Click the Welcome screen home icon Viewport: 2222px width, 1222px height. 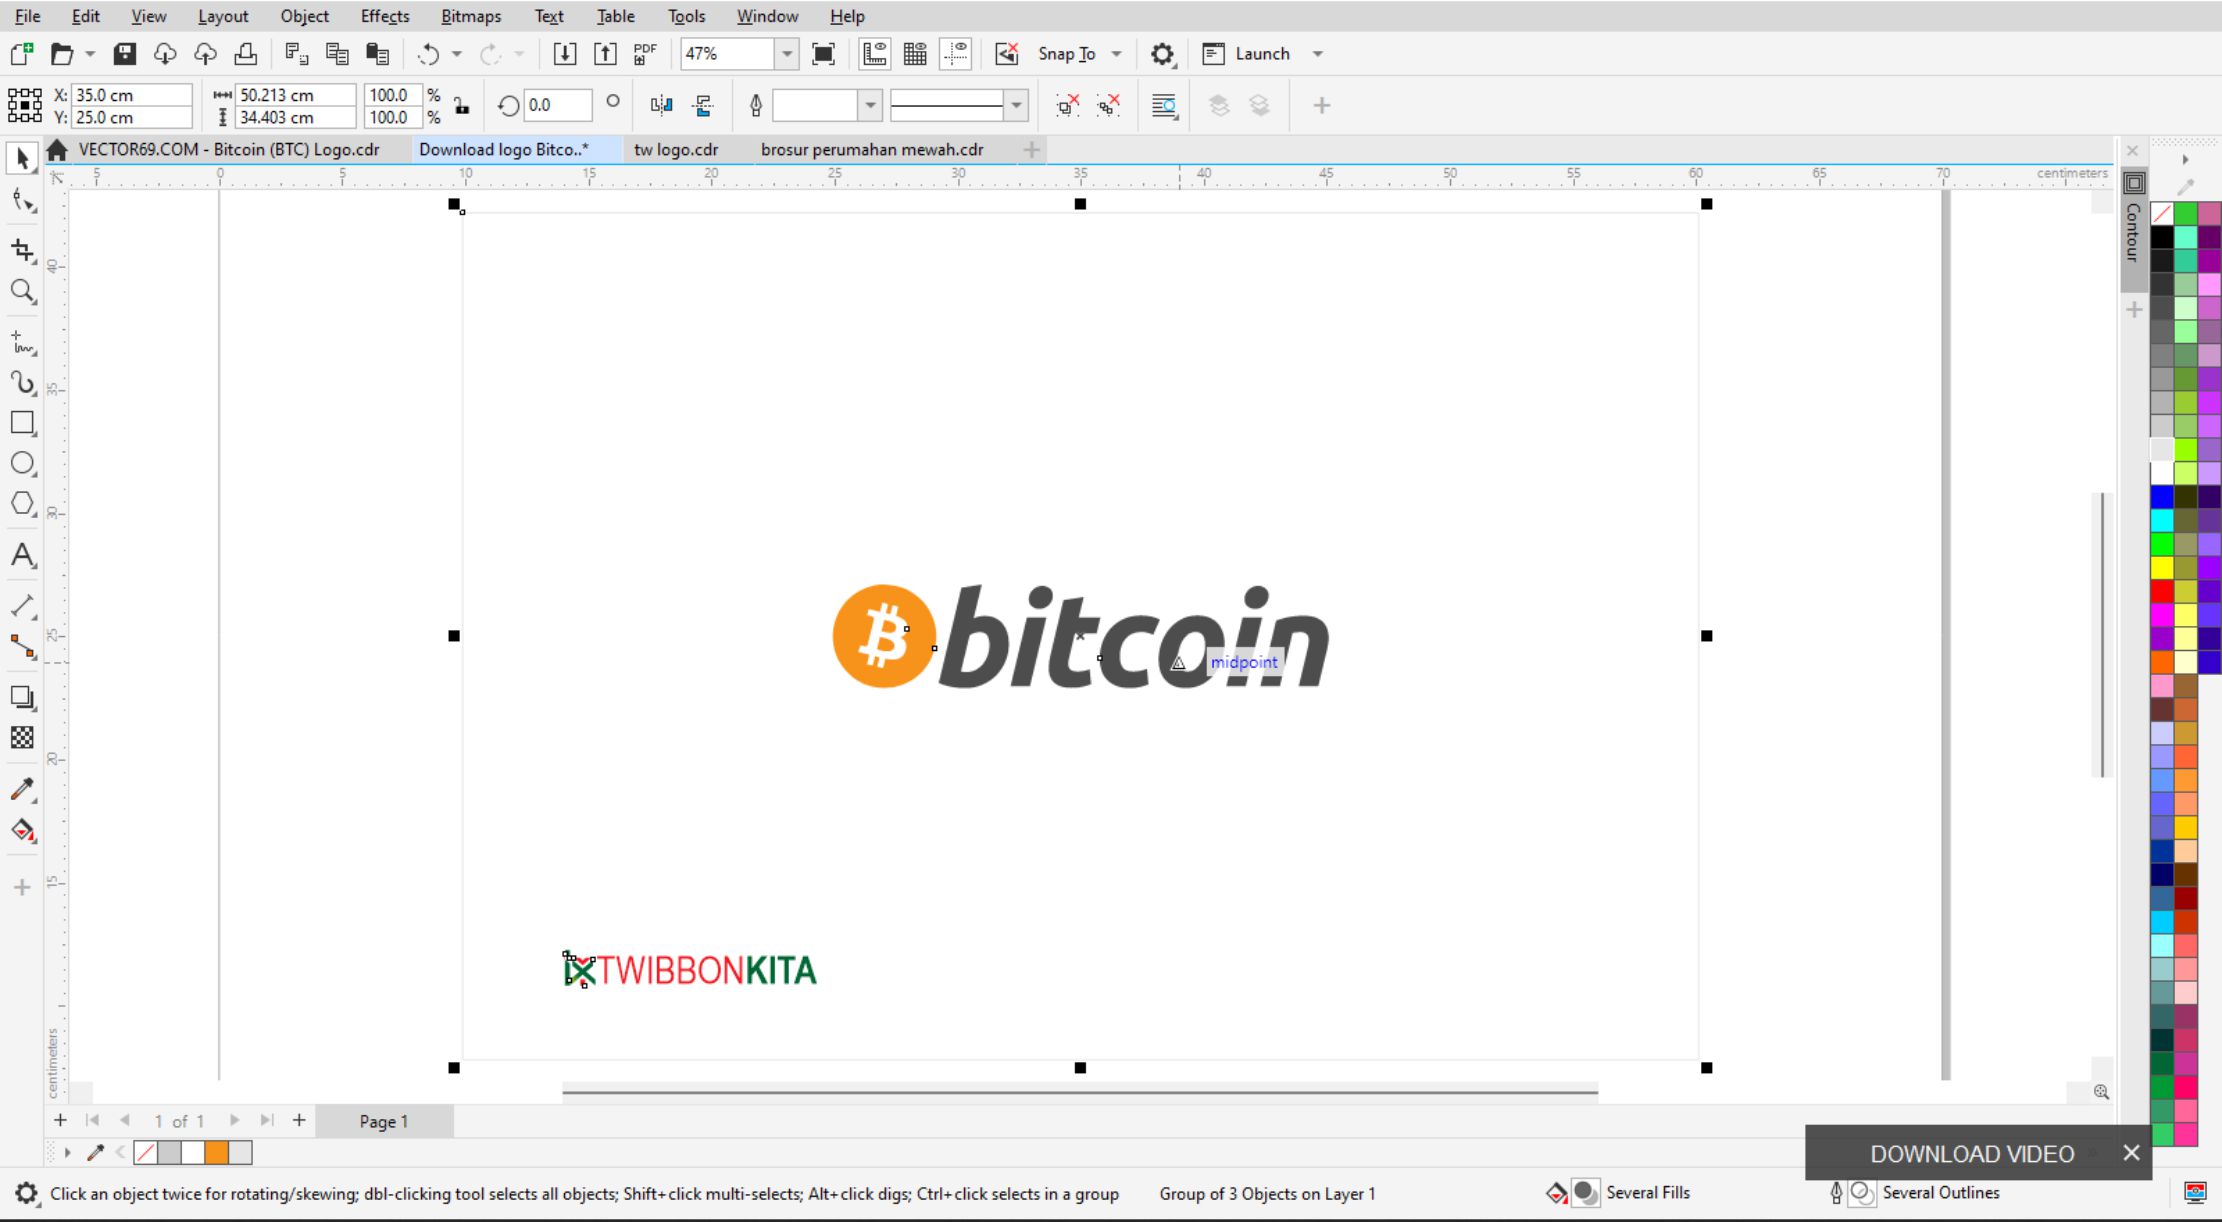click(57, 149)
